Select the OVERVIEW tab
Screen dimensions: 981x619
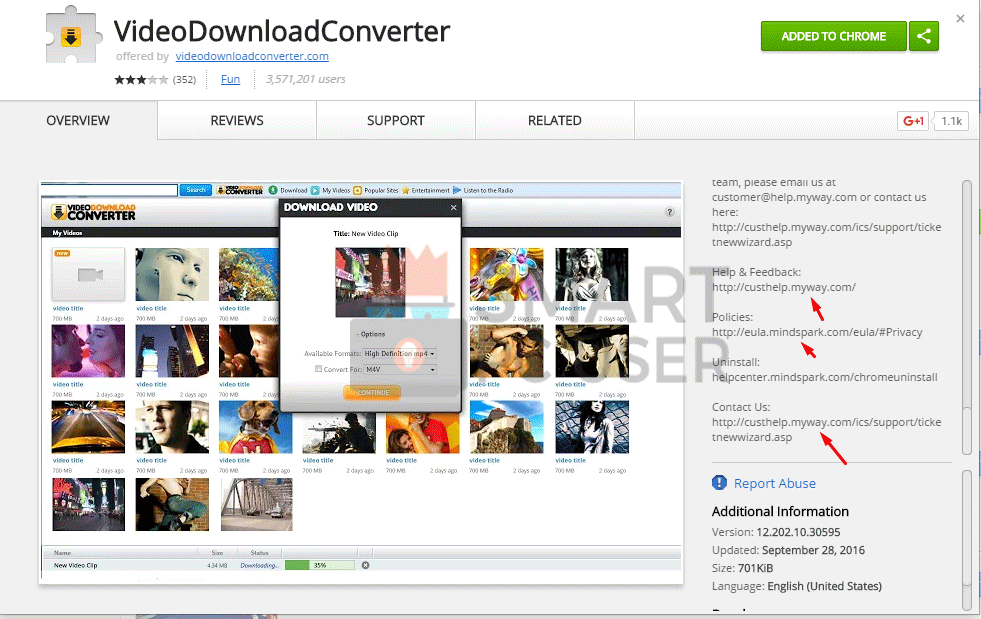(x=78, y=120)
